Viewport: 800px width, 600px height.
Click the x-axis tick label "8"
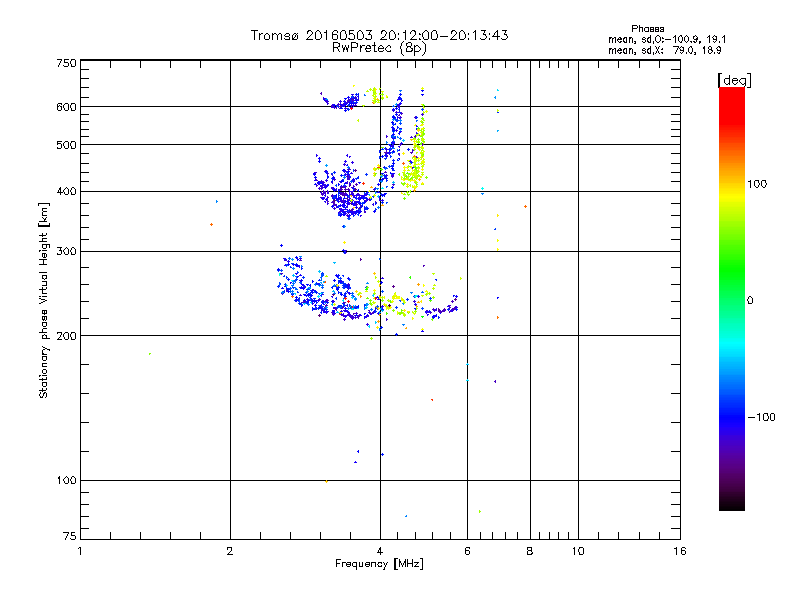pos(530,551)
